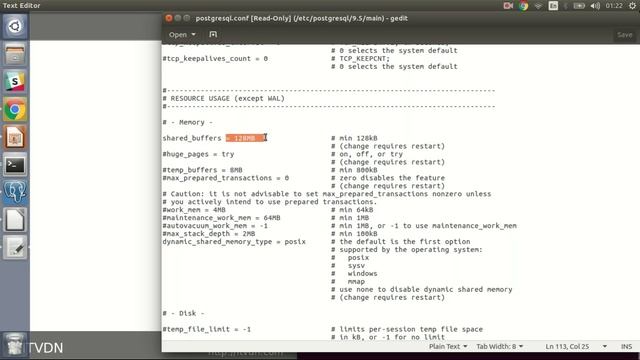The width and height of the screenshot is (640, 360).
Task: Click the '#max_stack_depth = 2MB' line
Action: [x=209, y=233]
